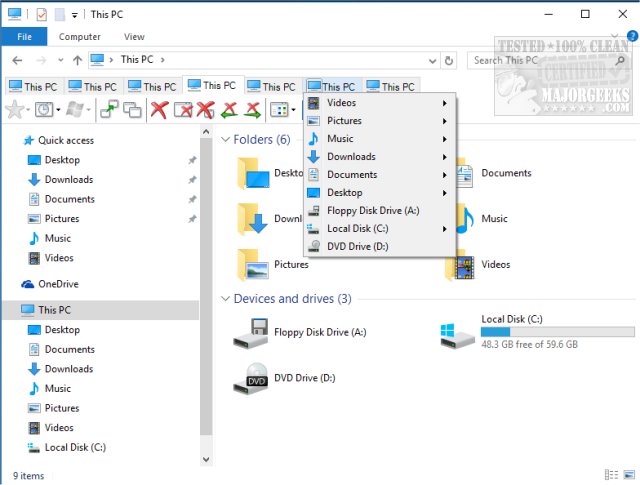The height and width of the screenshot is (485, 640).
Task: Open the recently closed tabs clock button
Action: pos(44,109)
